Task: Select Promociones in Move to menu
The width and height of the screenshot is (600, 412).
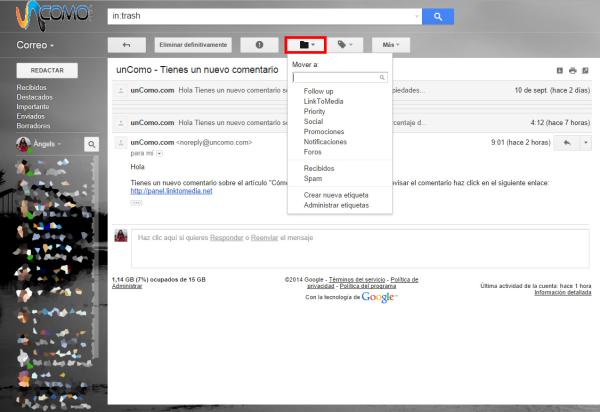Action: (x=324, y=132)
